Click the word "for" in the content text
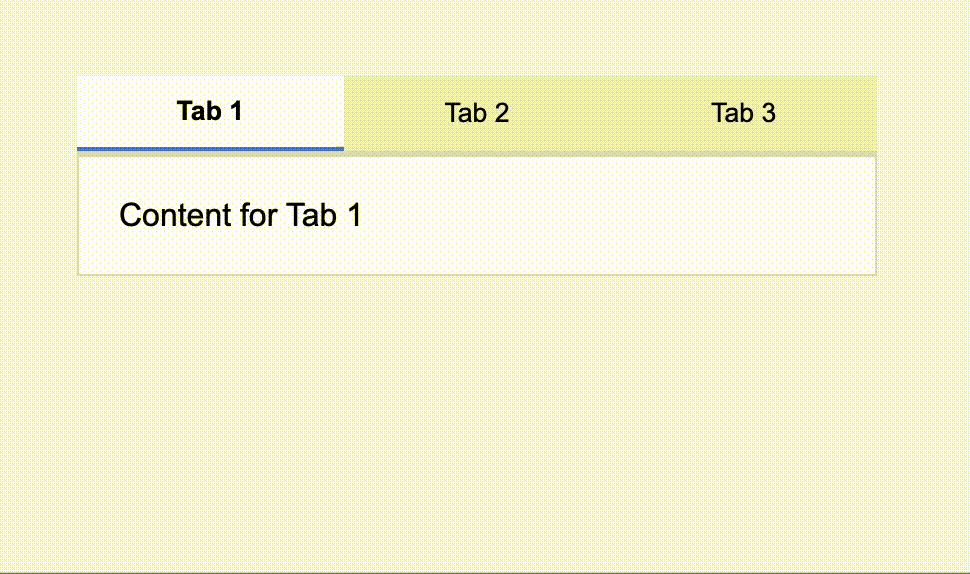The image size is (970, 574). tap(259, 215)
